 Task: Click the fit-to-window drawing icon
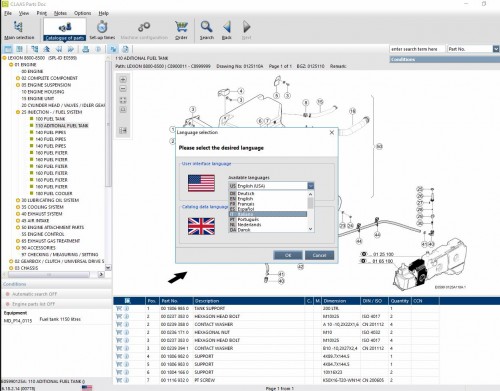point(123,100)
